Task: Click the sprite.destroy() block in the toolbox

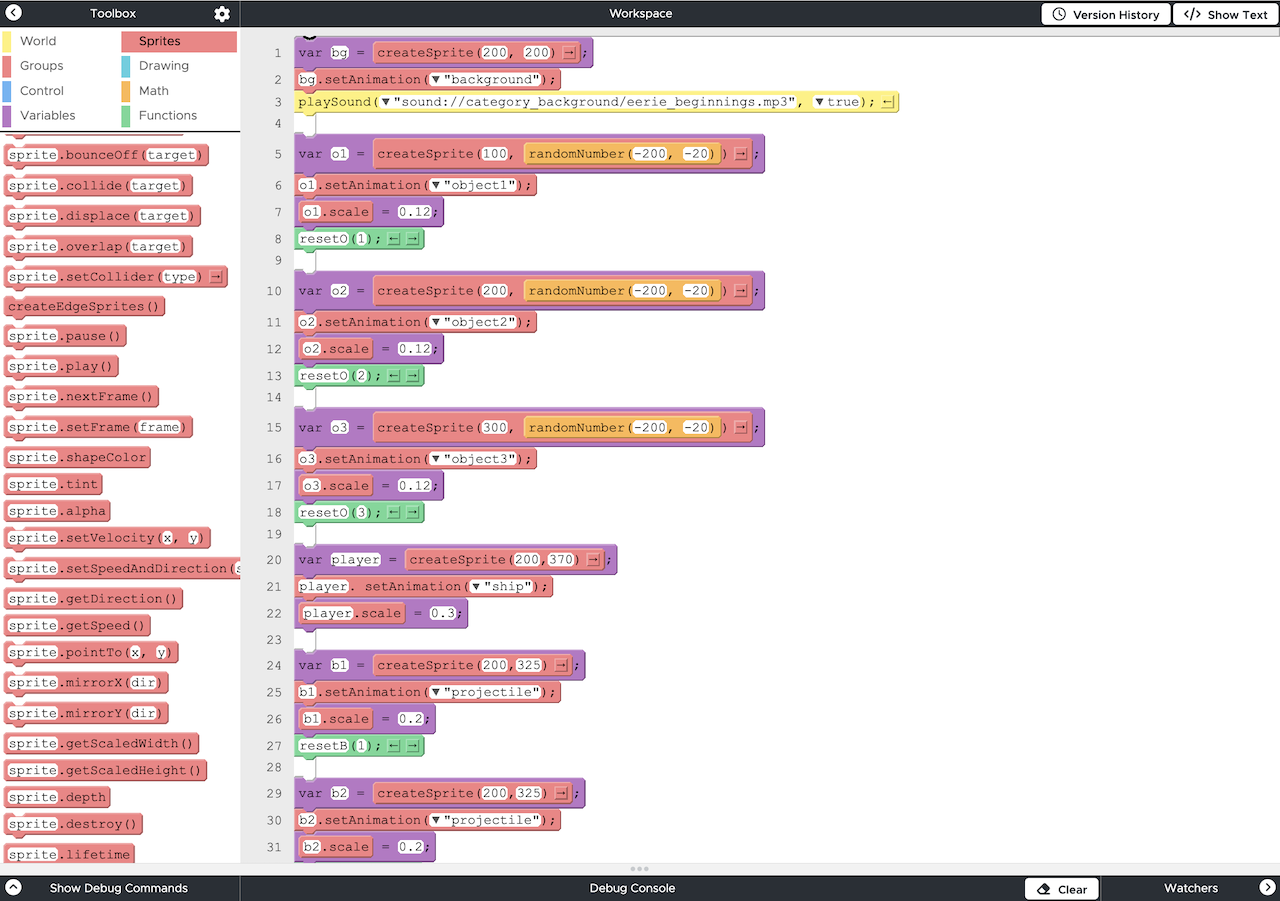Action: [x=73, y=825]
